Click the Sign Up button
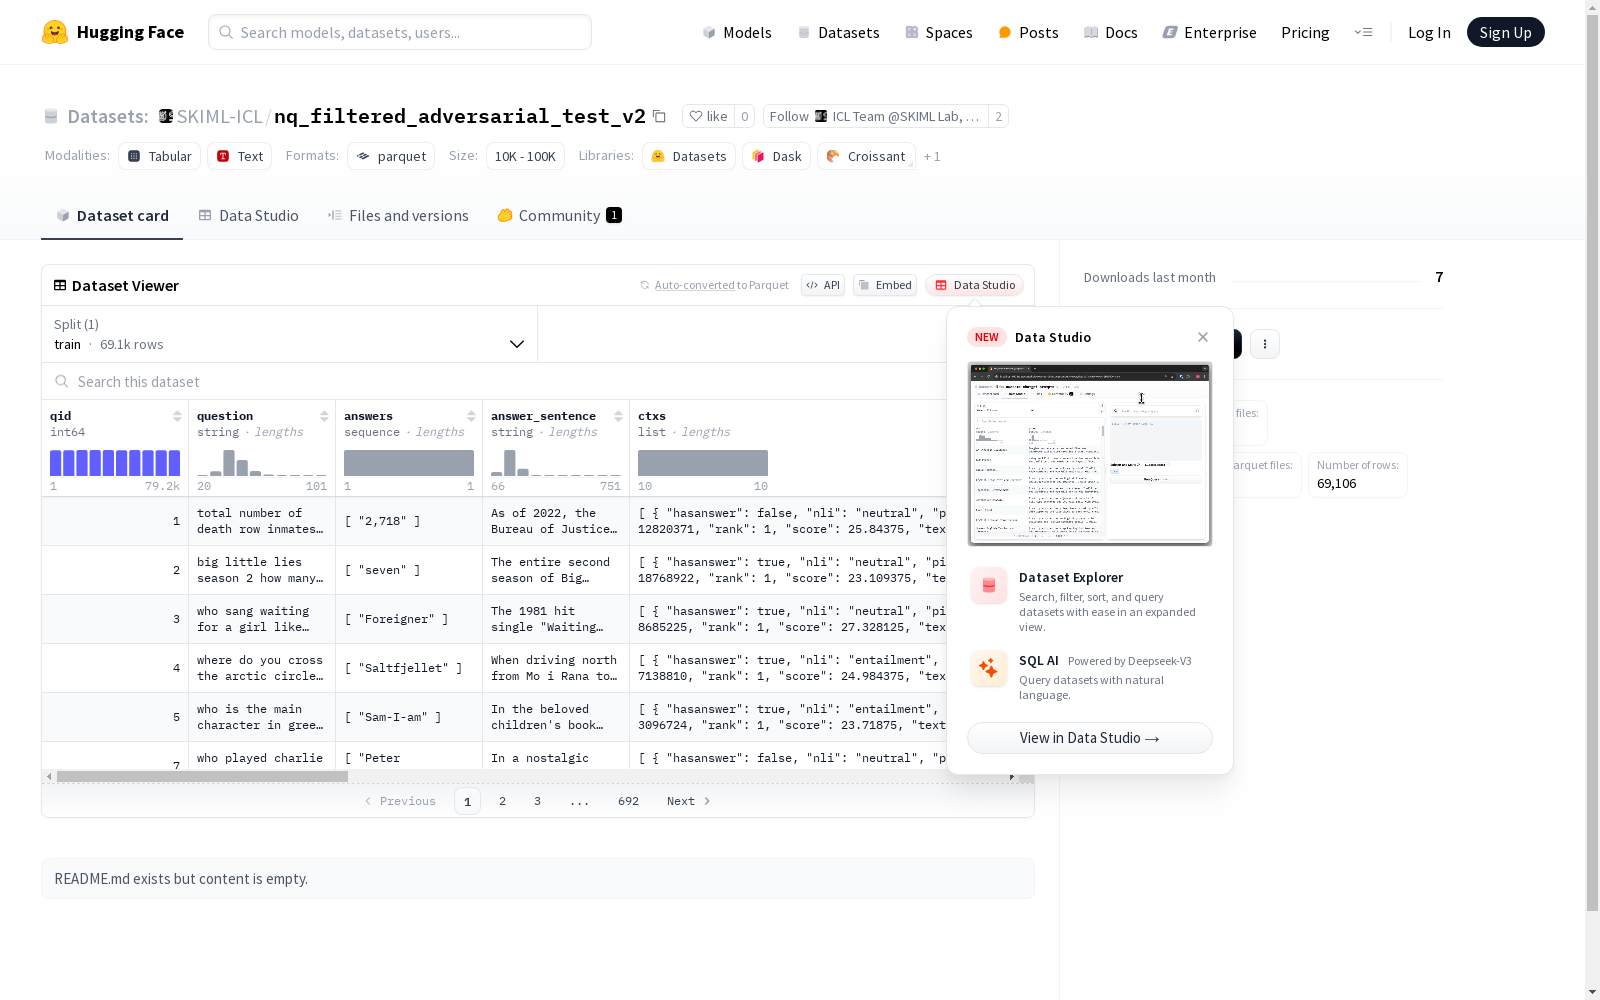This screenshot has width=1600, height=1000. (x=1505, y=32)
